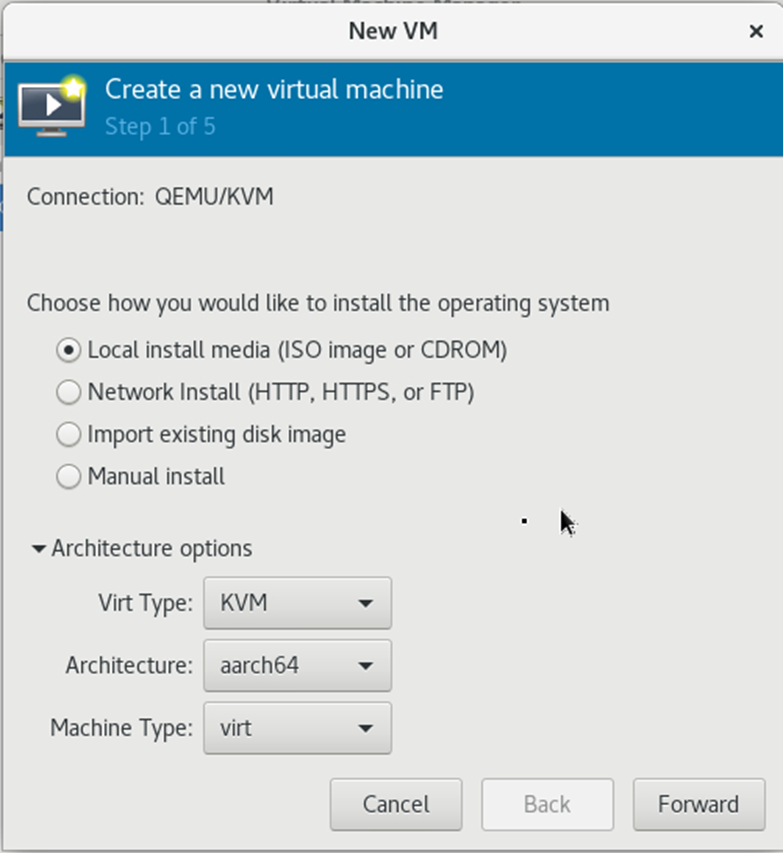Pick the Manual install radio button

click(69, 477)
